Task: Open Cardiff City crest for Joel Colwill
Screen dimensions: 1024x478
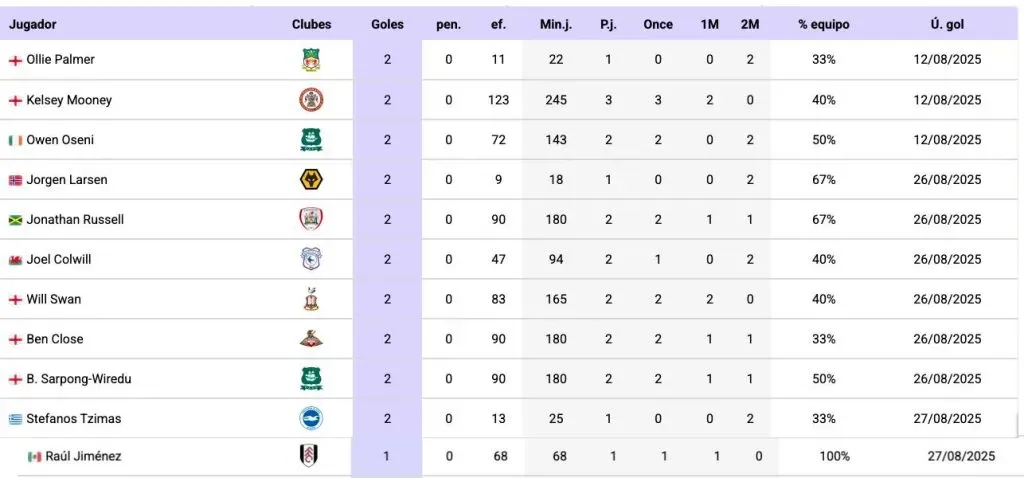Action: [312, 259]
